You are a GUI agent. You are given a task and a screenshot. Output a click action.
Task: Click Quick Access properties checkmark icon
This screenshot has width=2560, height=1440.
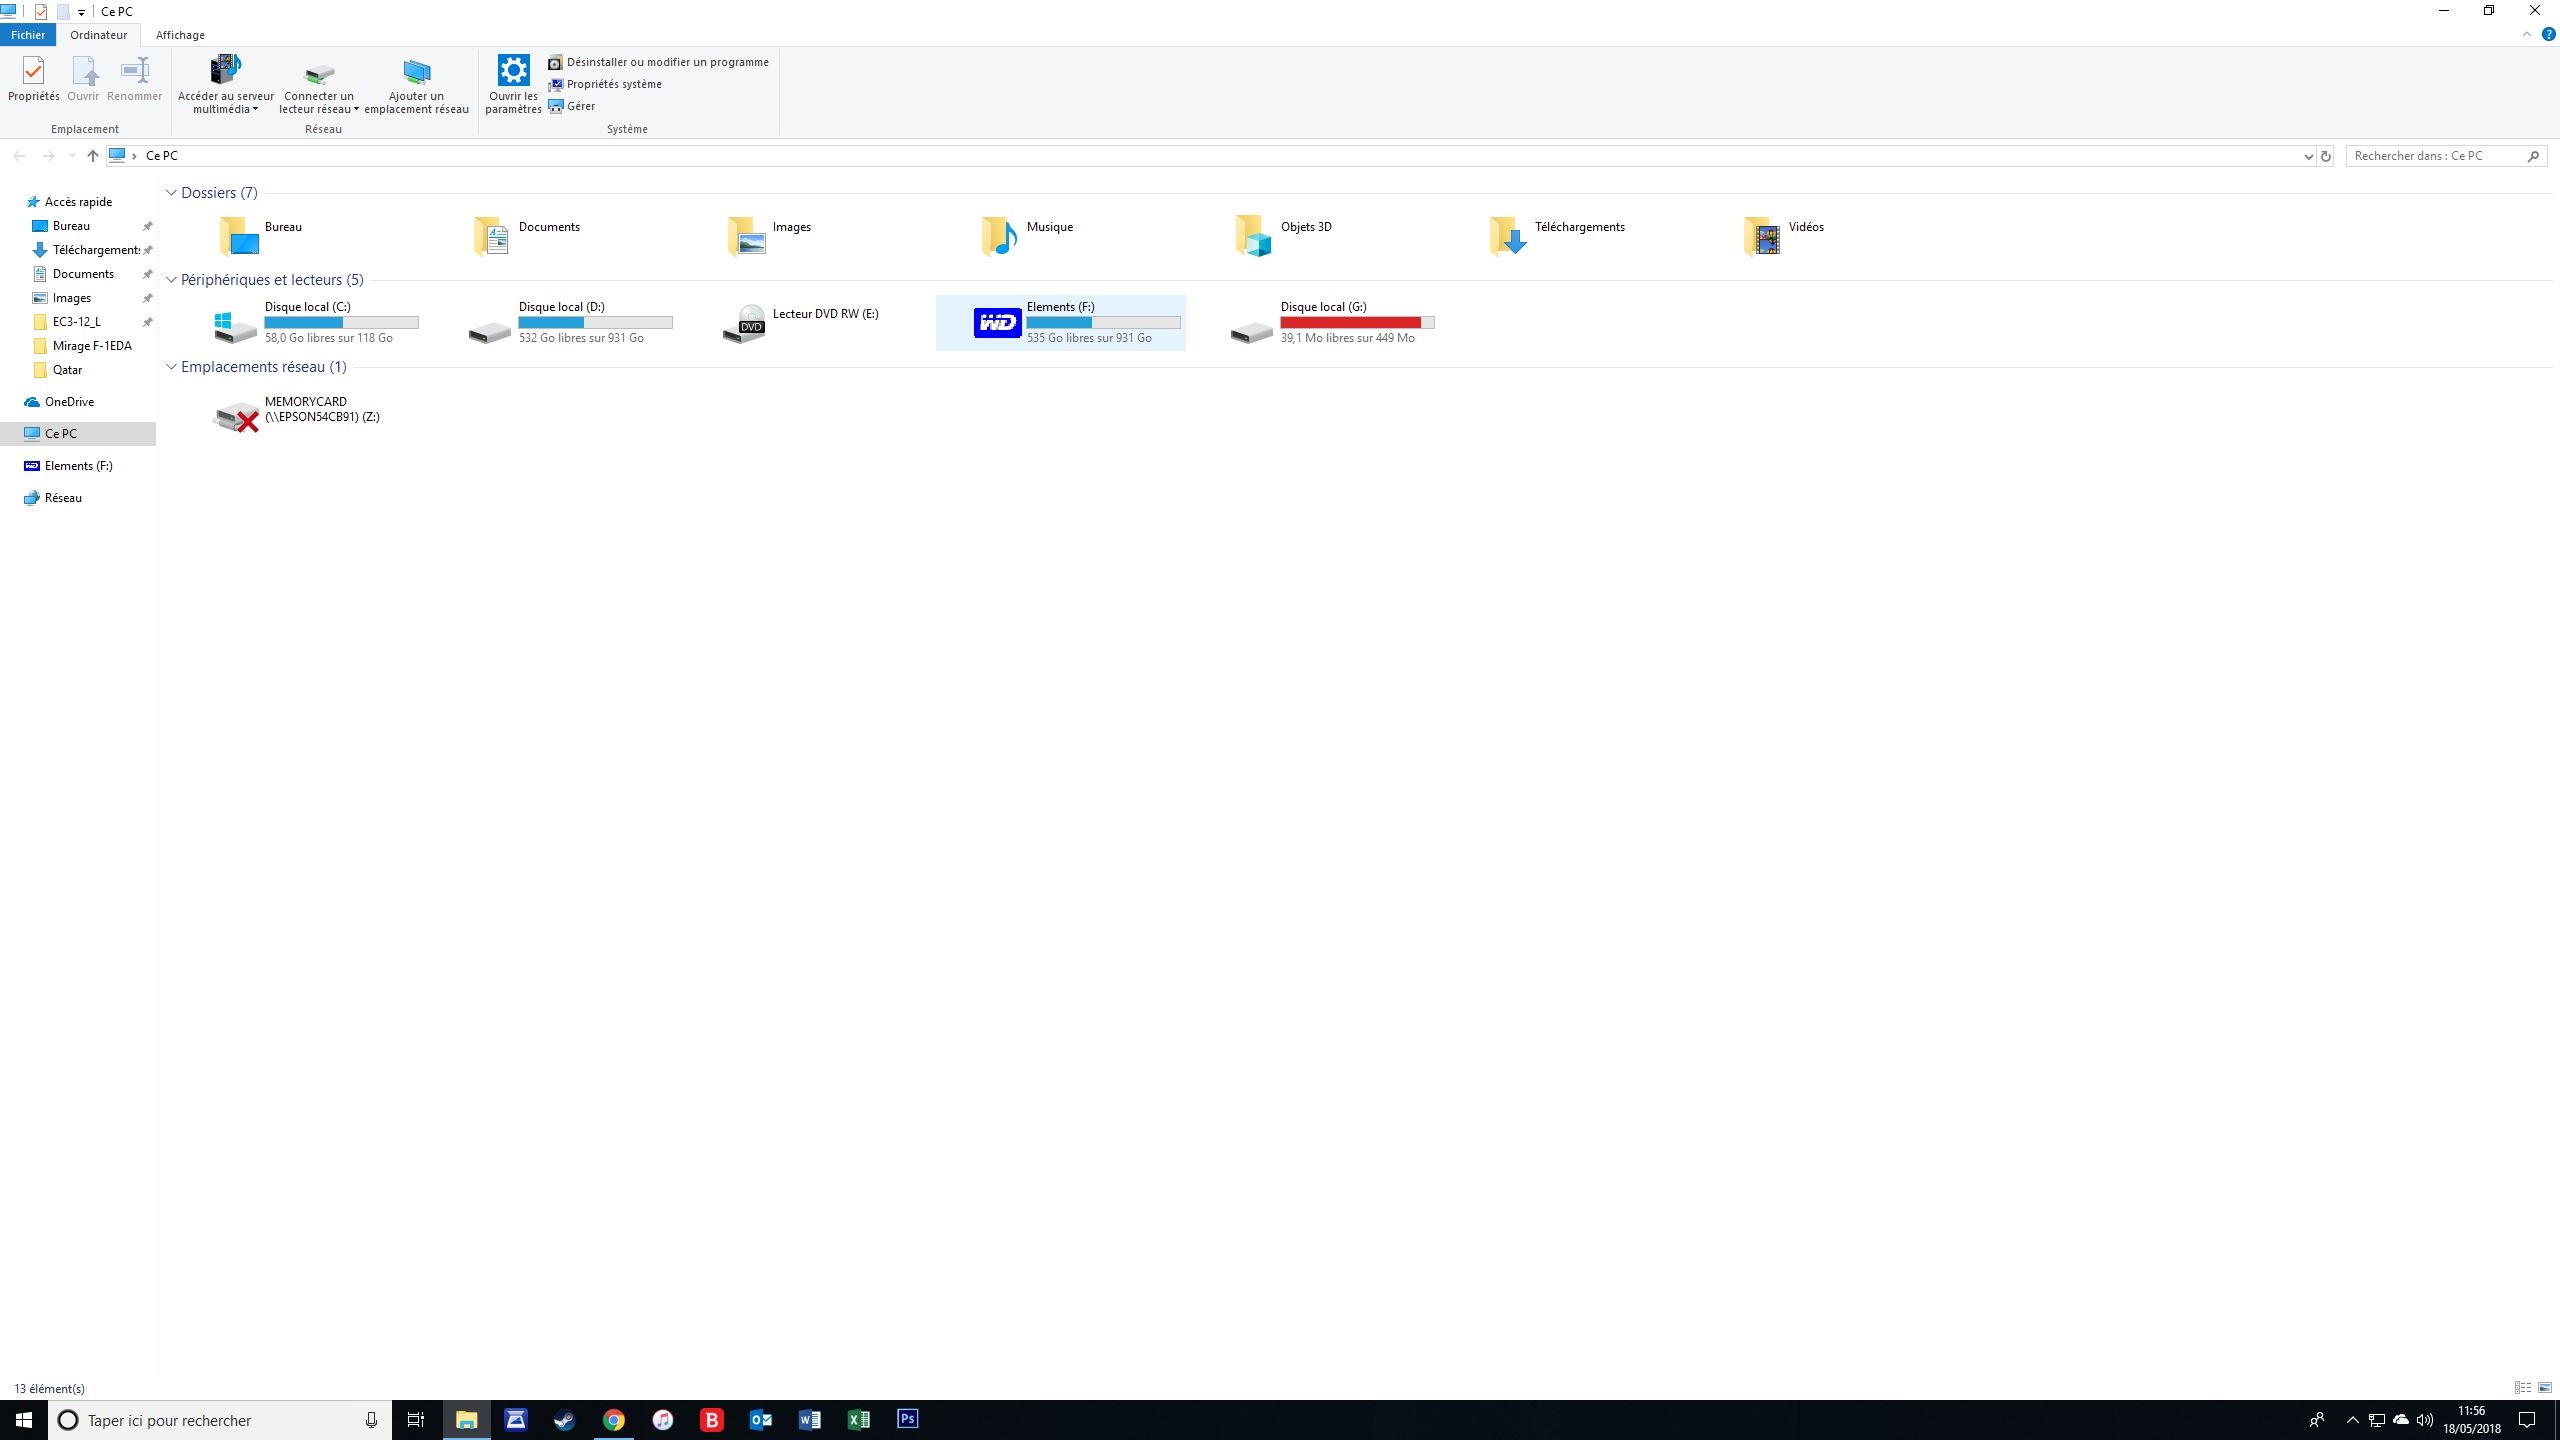41,12
